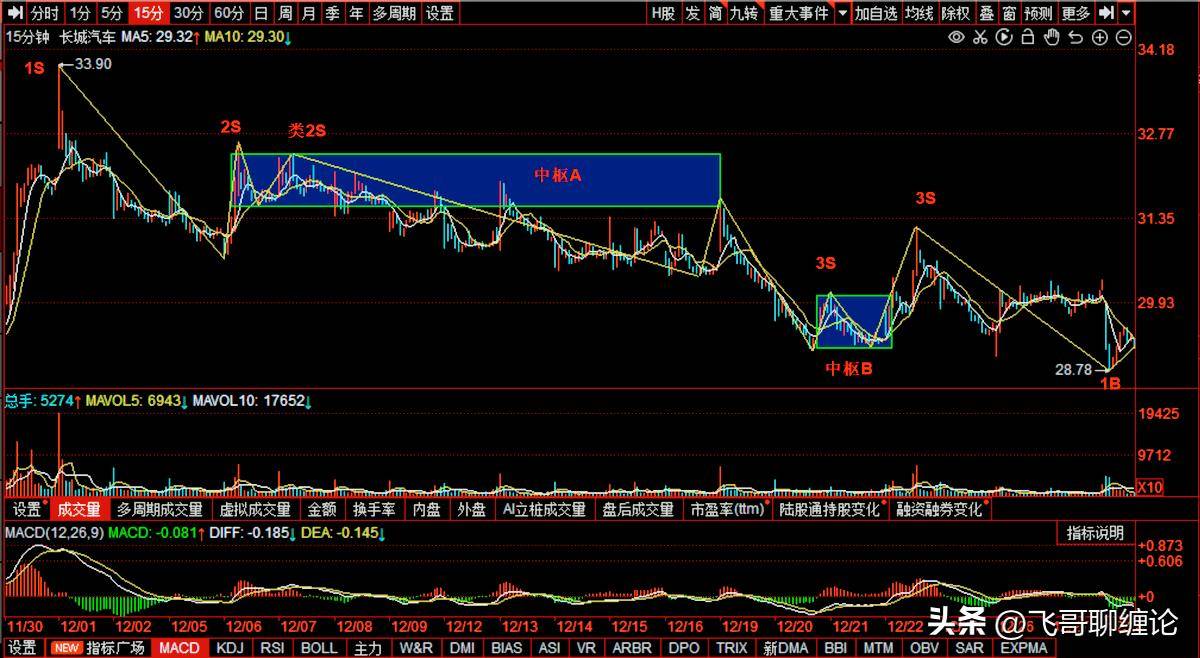Click the 简 button

715,13
